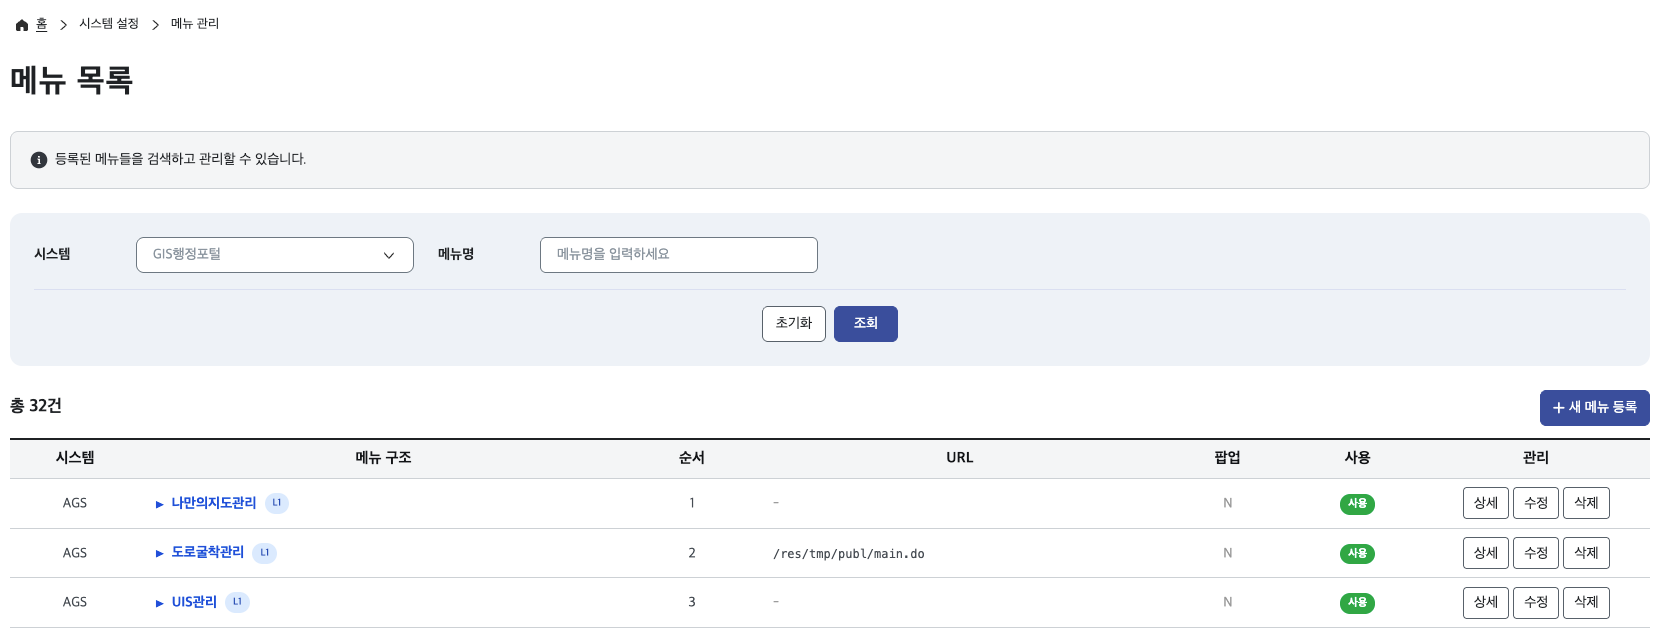Expand the UIS관리 tree arrow
Viewport: 1659px width, 633px height.
pyautogui.click(x=159, y=603)
